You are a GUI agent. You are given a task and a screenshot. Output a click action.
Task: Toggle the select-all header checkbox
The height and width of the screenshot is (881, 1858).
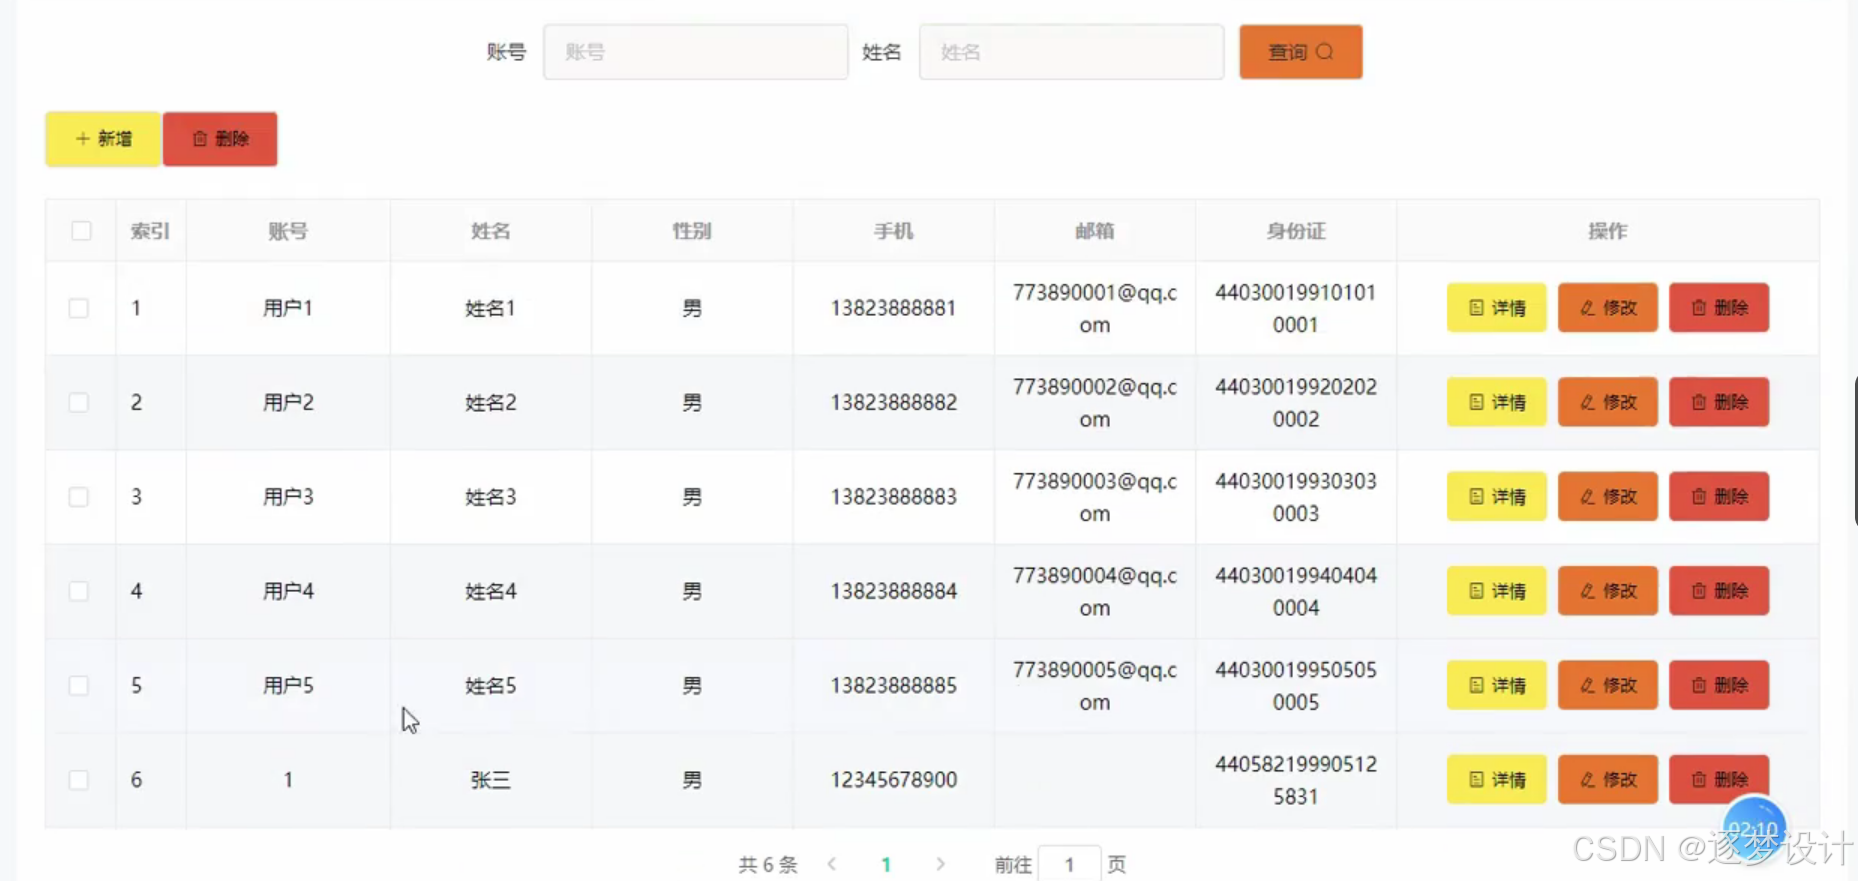[82, 231]
